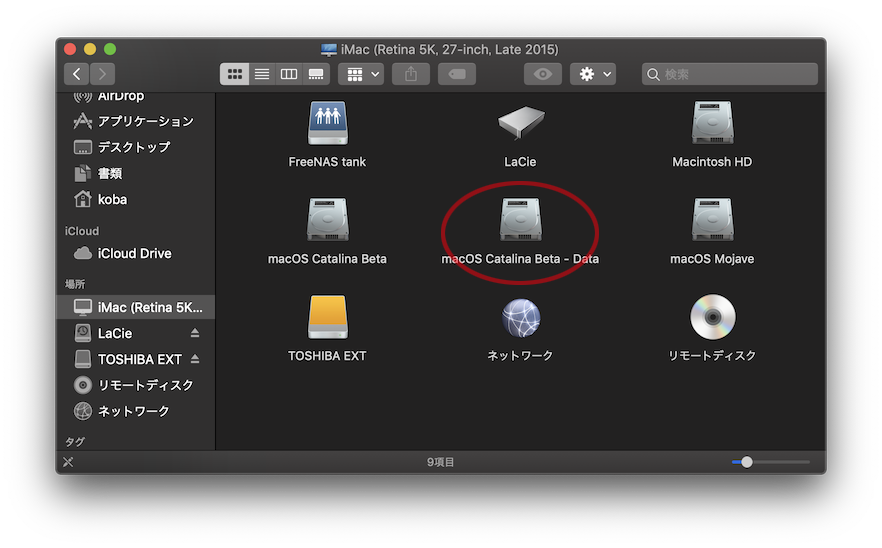Open the gear Action menu dropdown
This screenshot has height=548, width=882.
pos(593,74)
